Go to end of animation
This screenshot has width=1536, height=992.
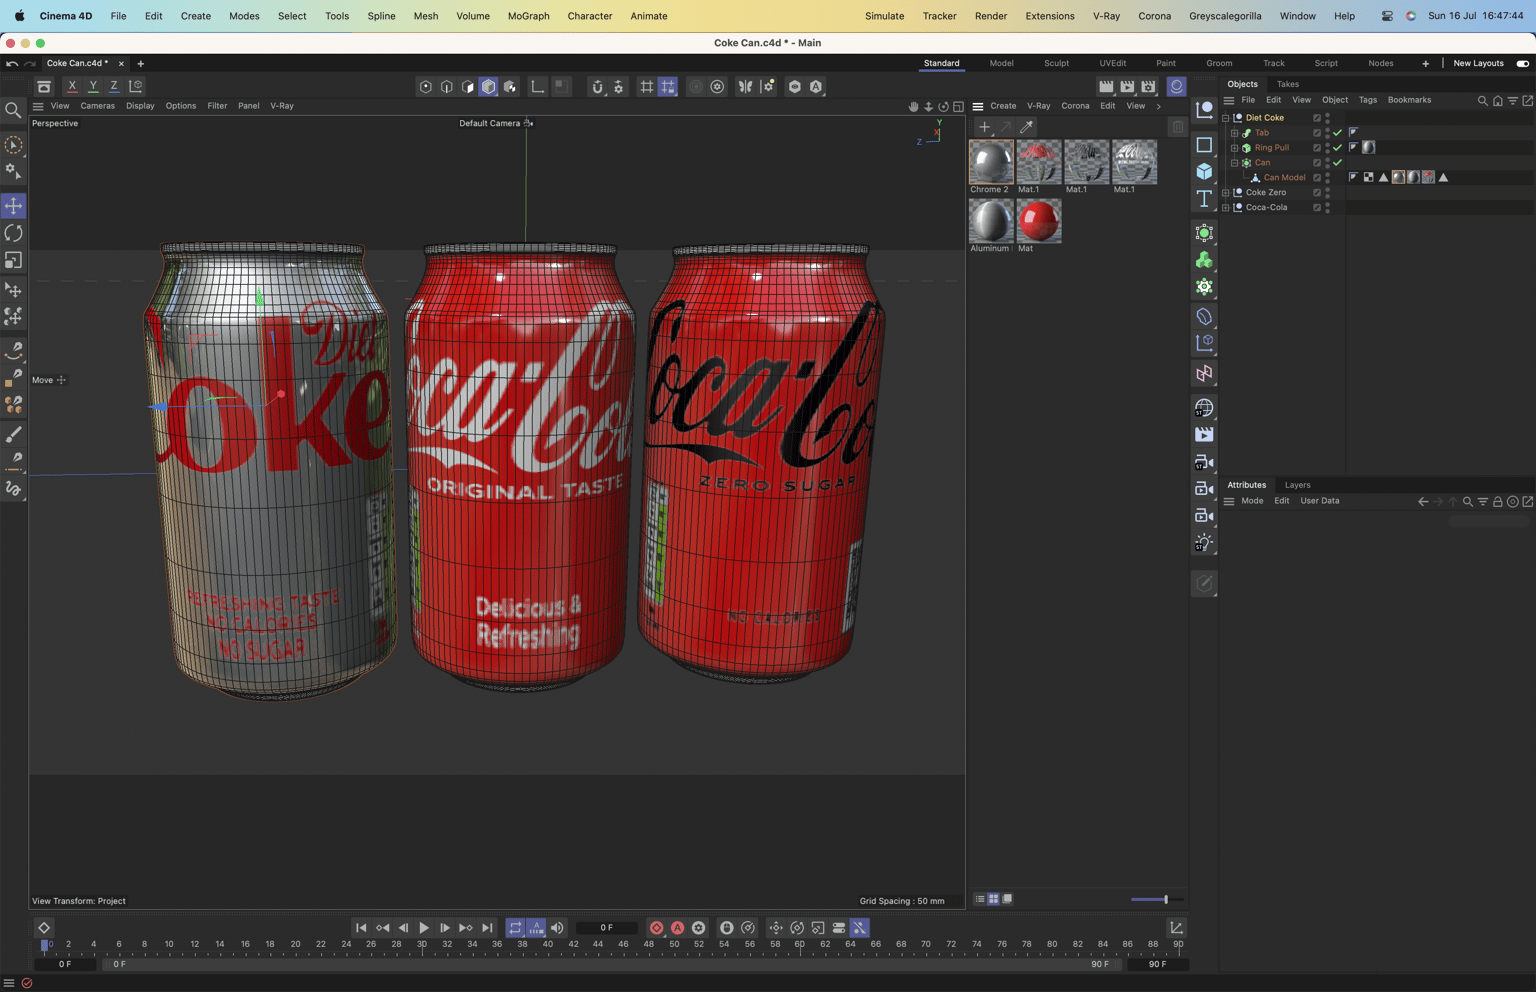point(487,928)
